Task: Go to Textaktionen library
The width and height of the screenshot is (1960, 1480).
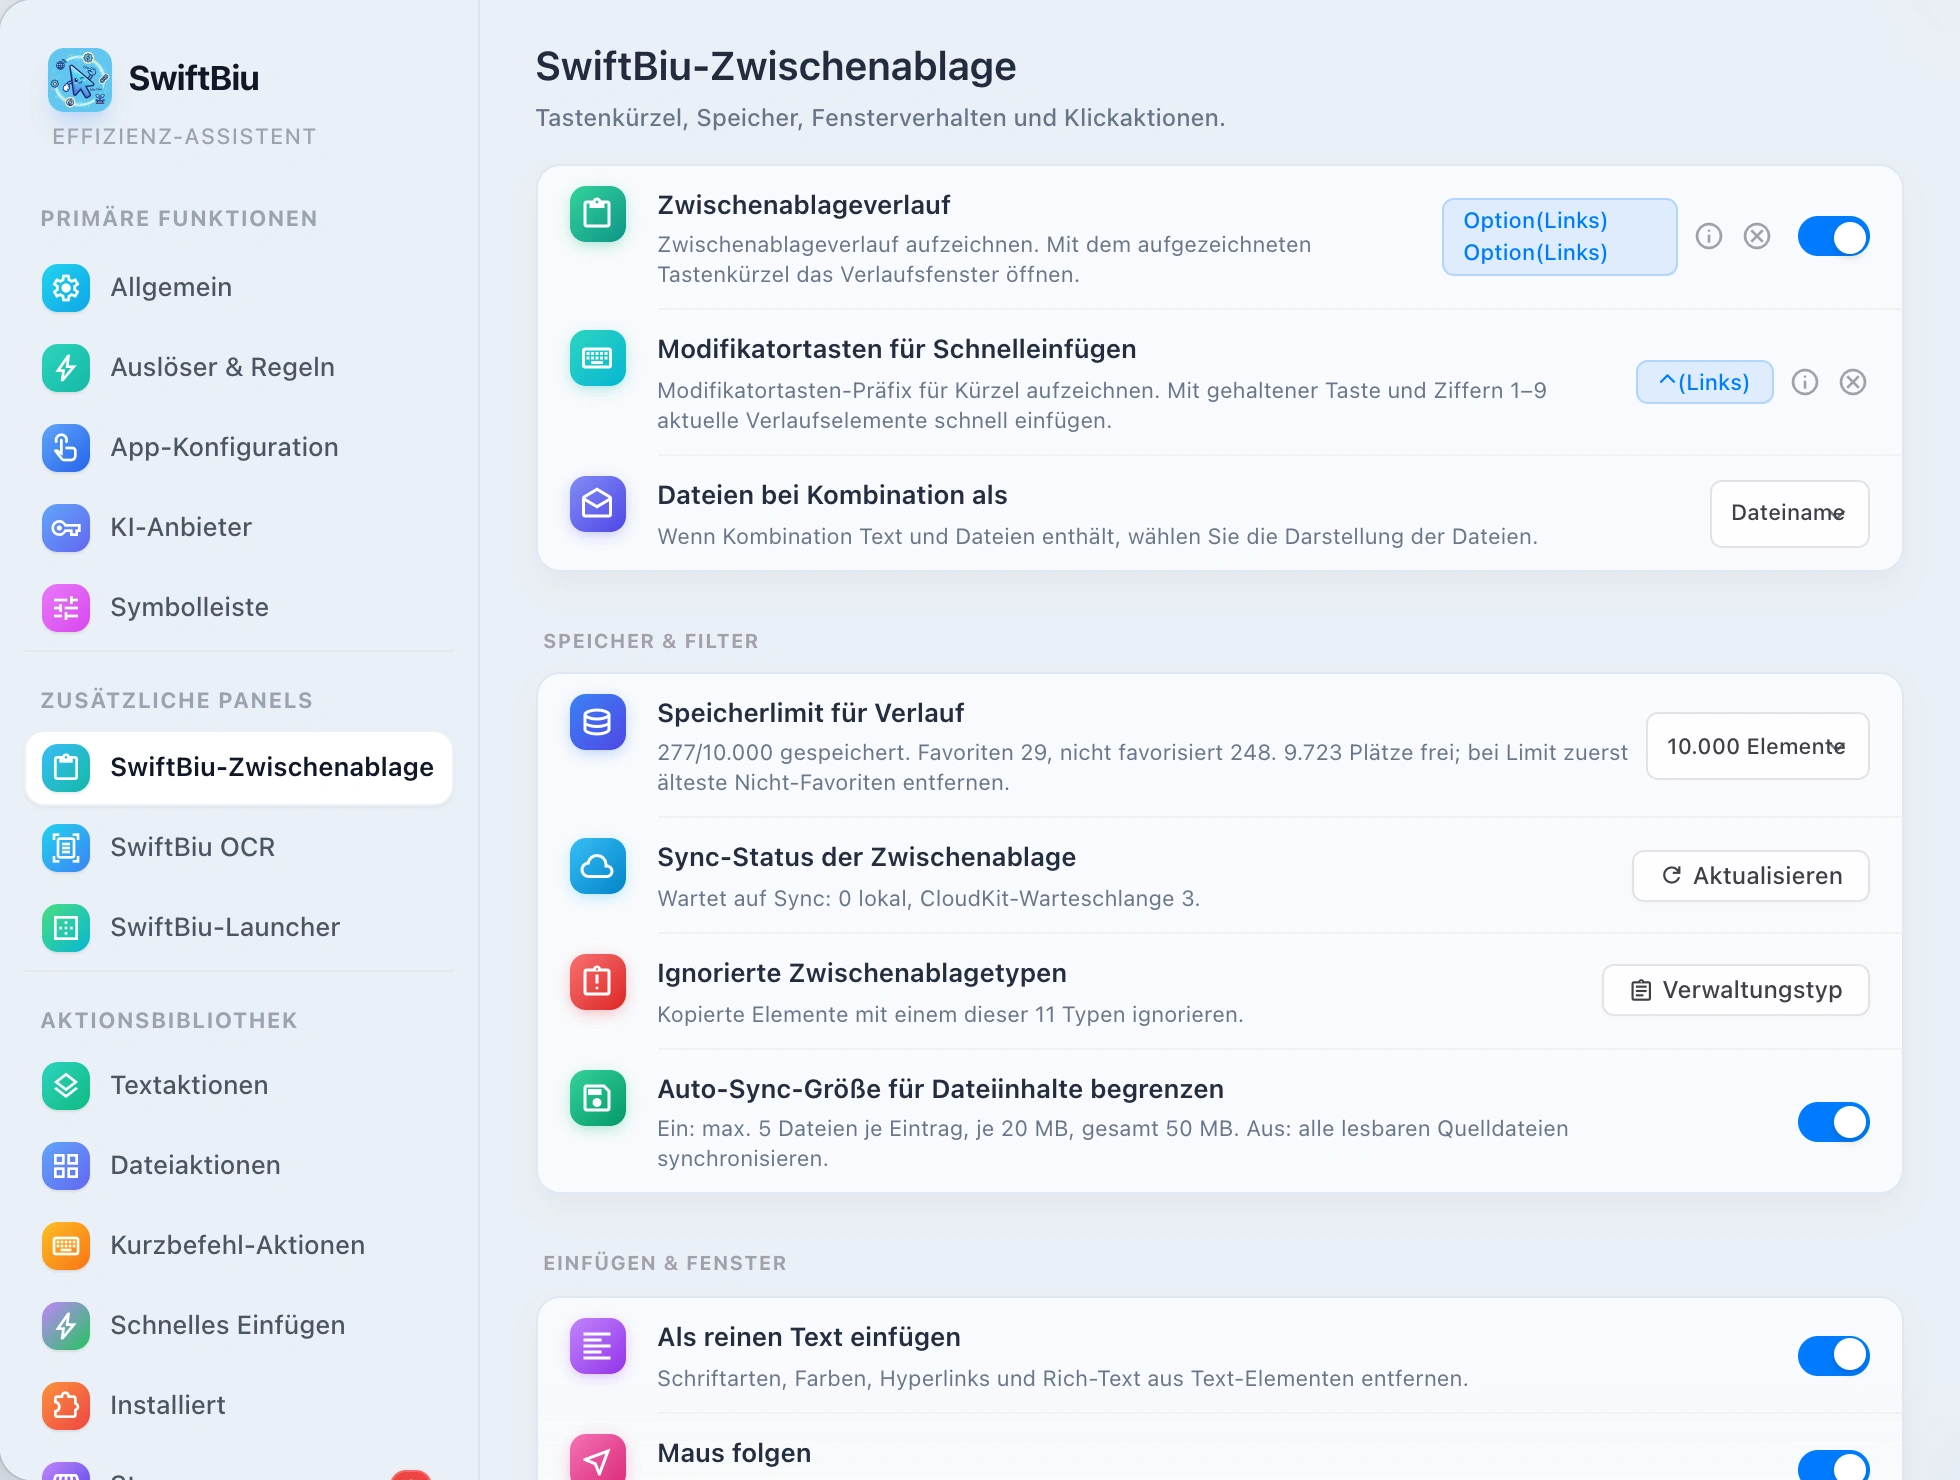Action: [x=239, y=1086]
